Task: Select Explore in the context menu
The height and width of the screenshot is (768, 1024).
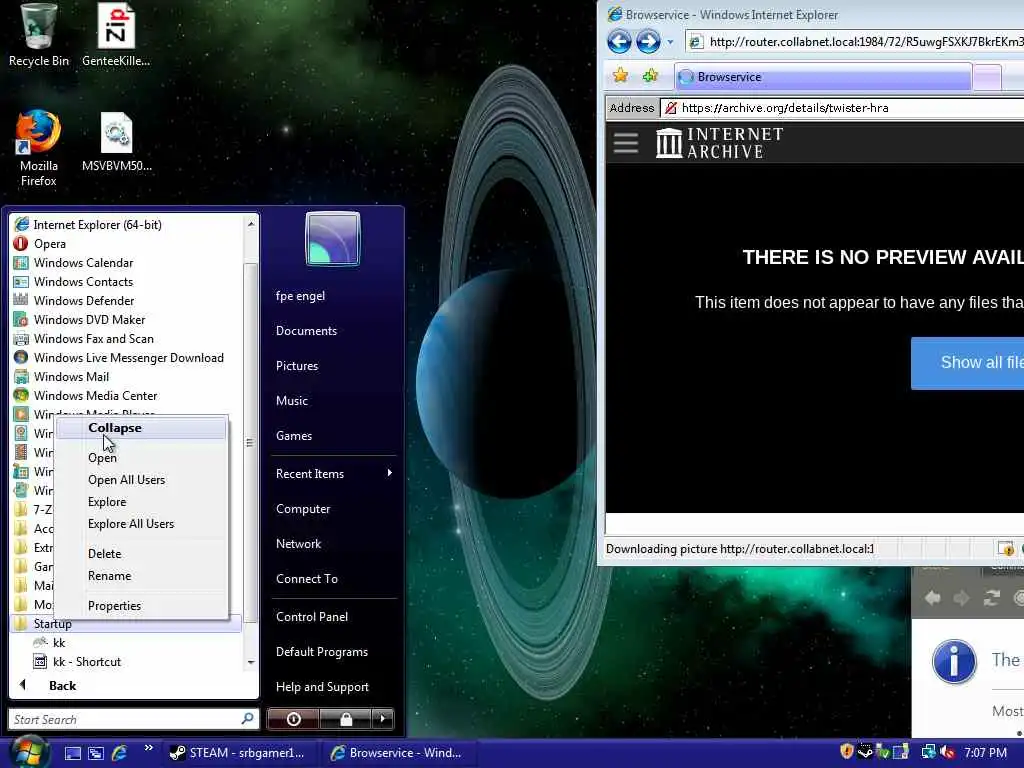Action: [x=141, y=502]
